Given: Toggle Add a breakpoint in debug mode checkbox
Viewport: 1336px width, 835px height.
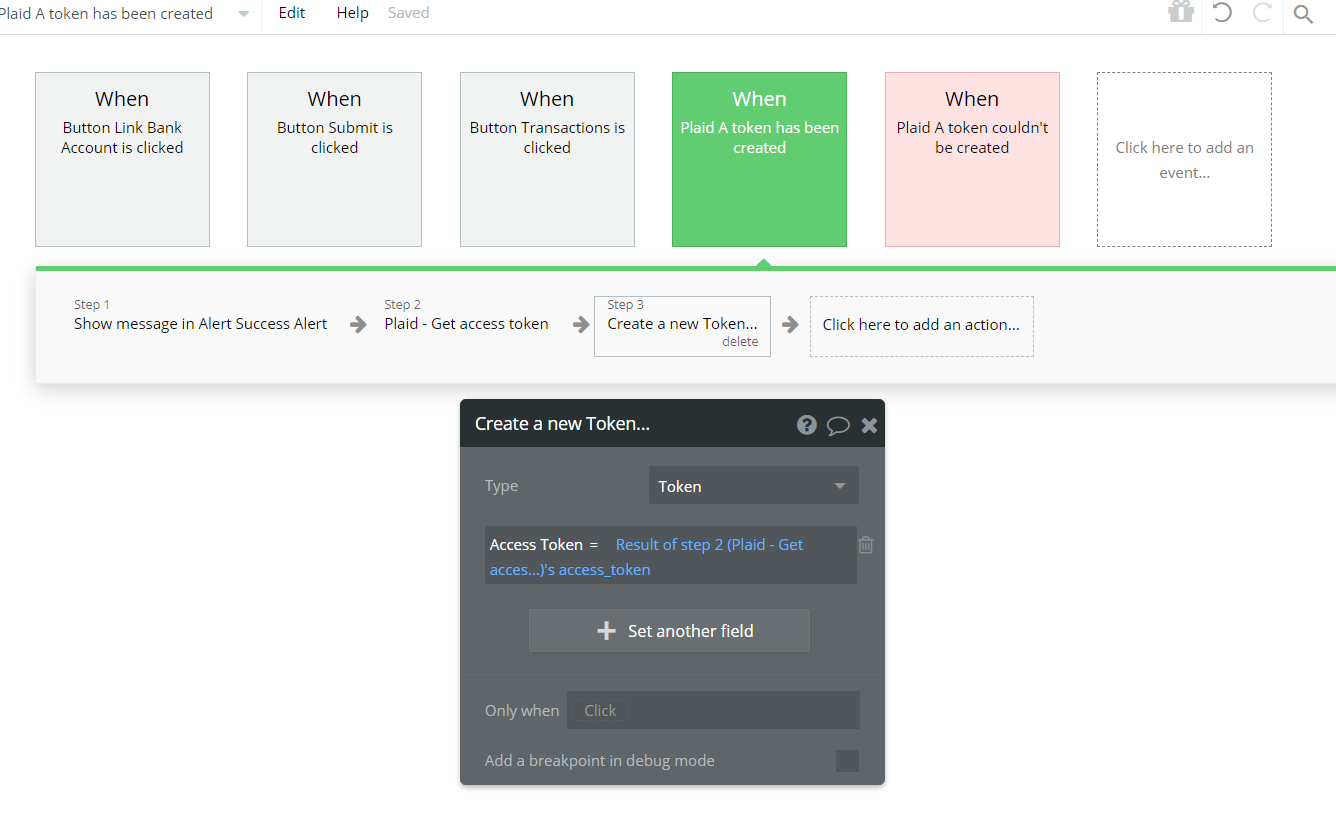Looking at the screenshot, I should (847, 761).
